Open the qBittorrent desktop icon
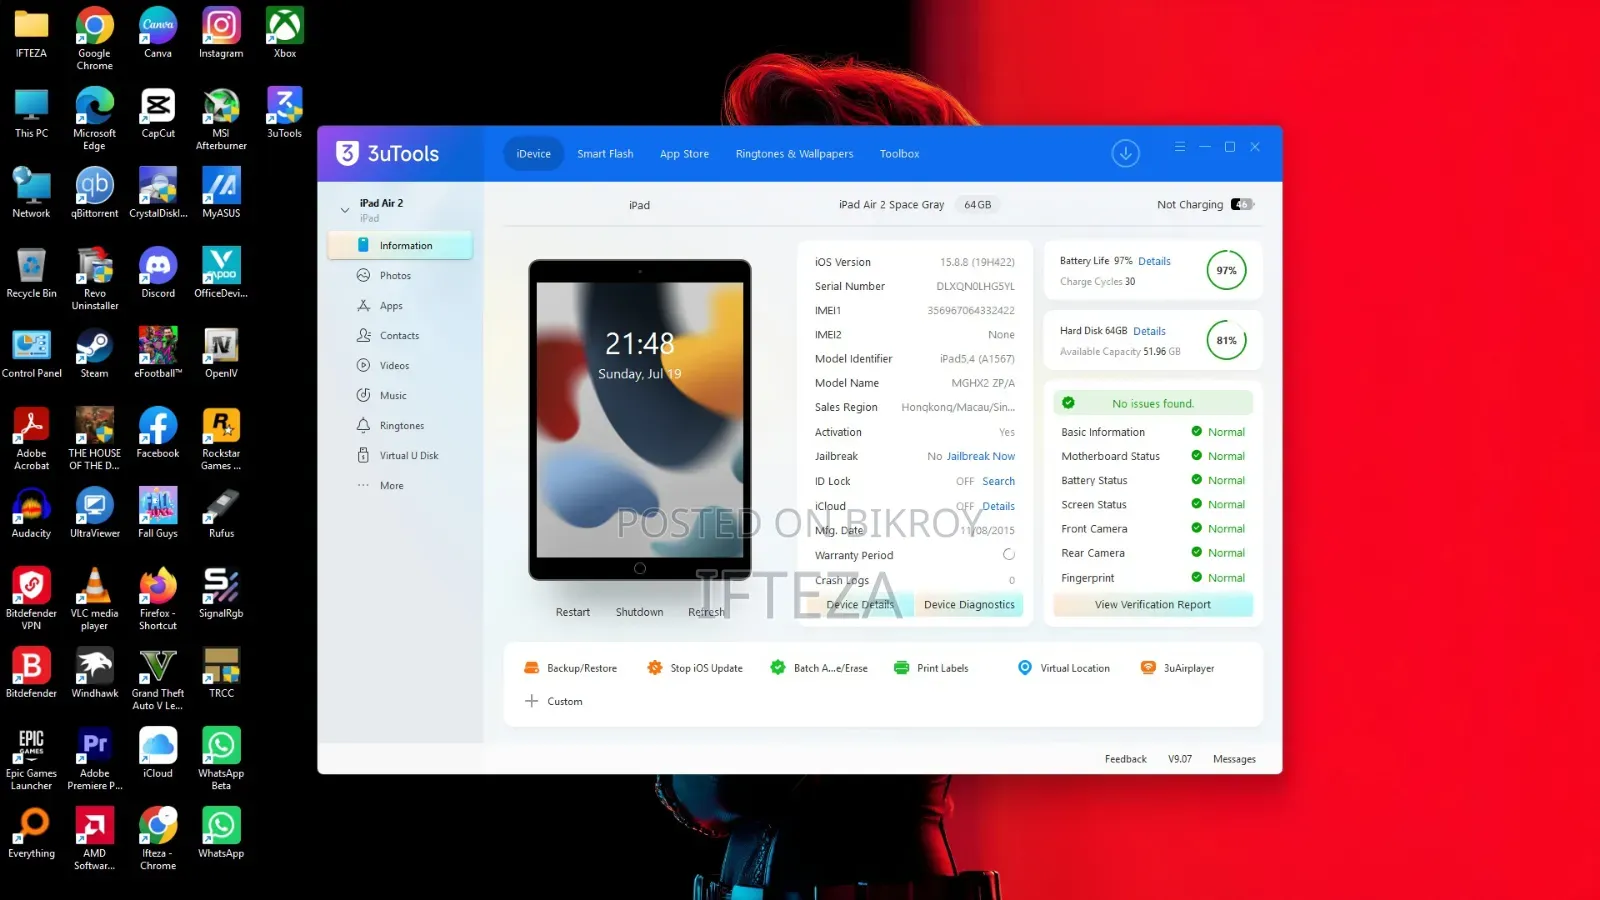This screenshot has width=1600, height=900. coord(94,193)
